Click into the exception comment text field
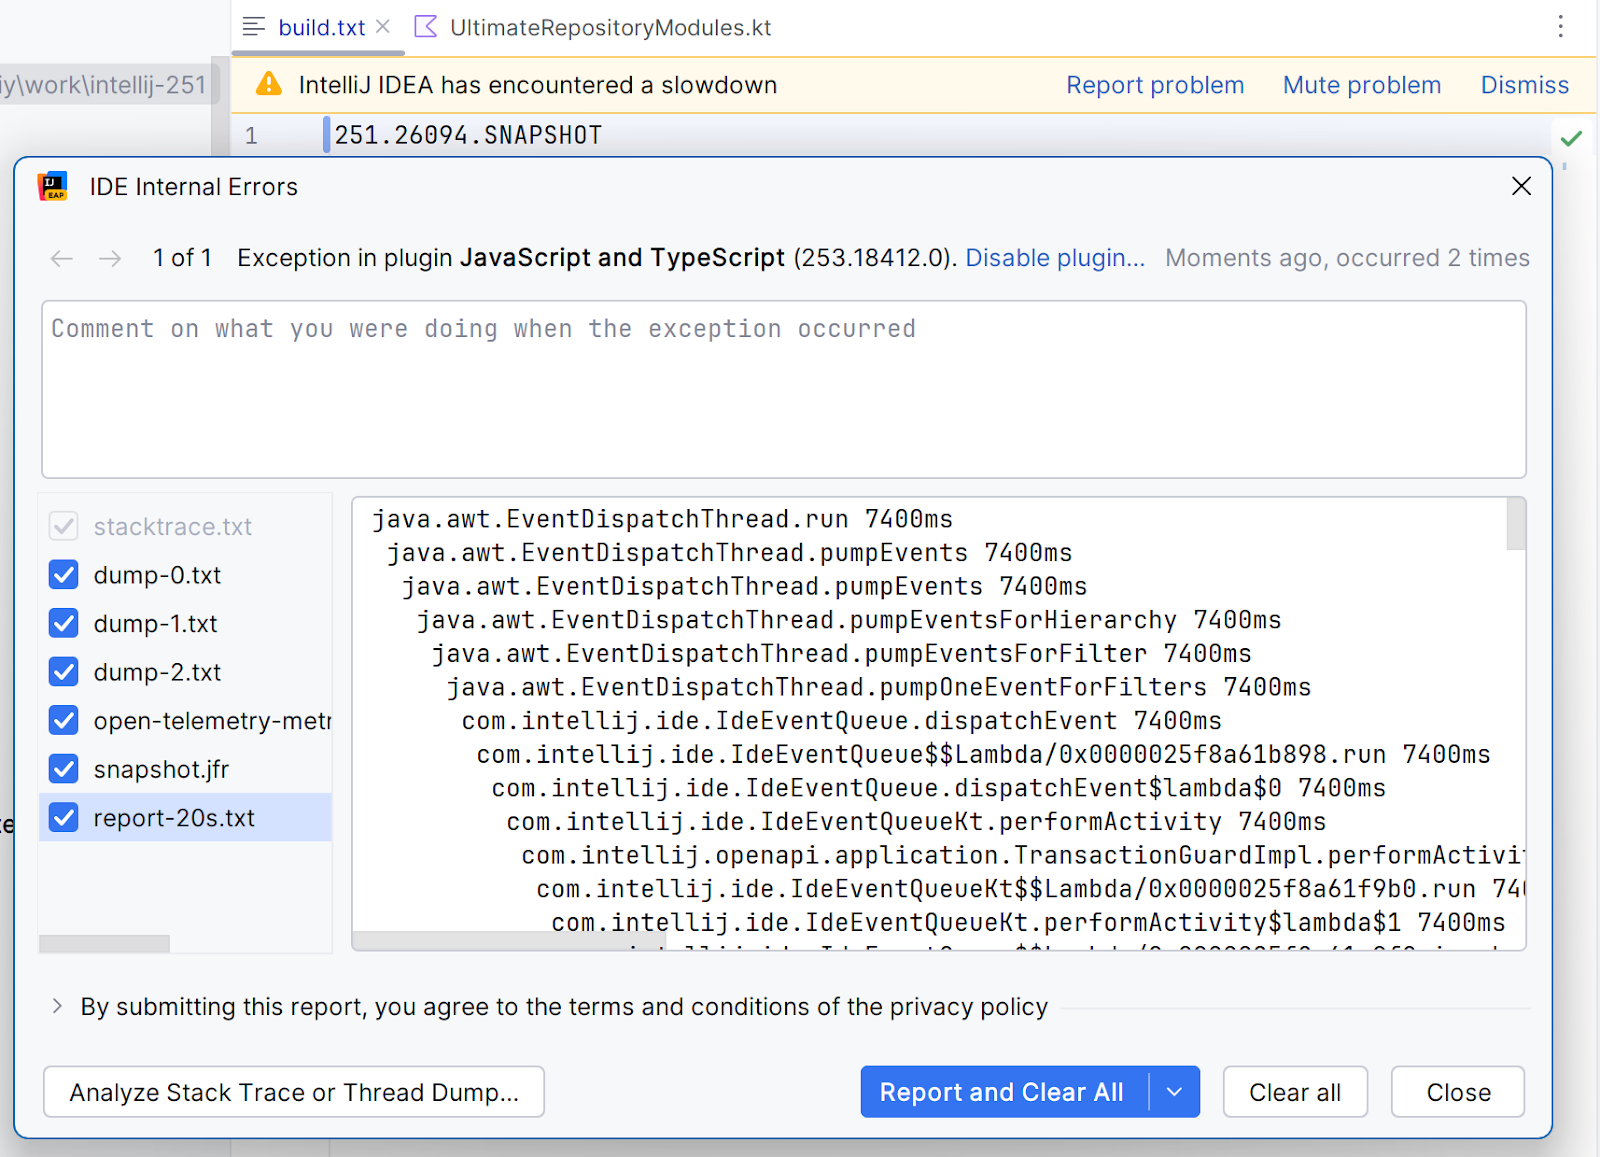 point(784,389)
